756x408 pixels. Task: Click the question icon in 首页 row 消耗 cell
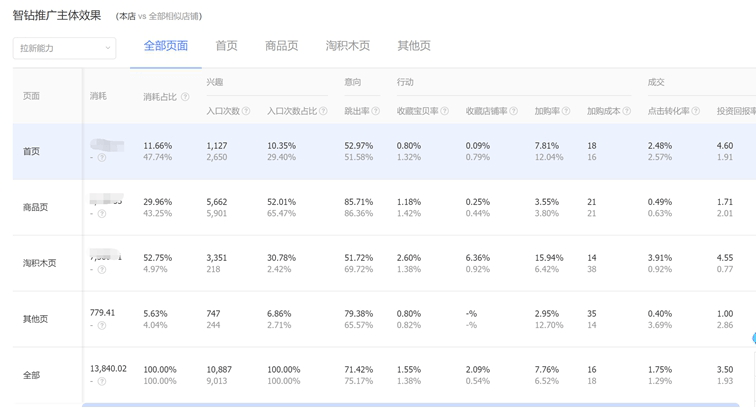(102, 158)
